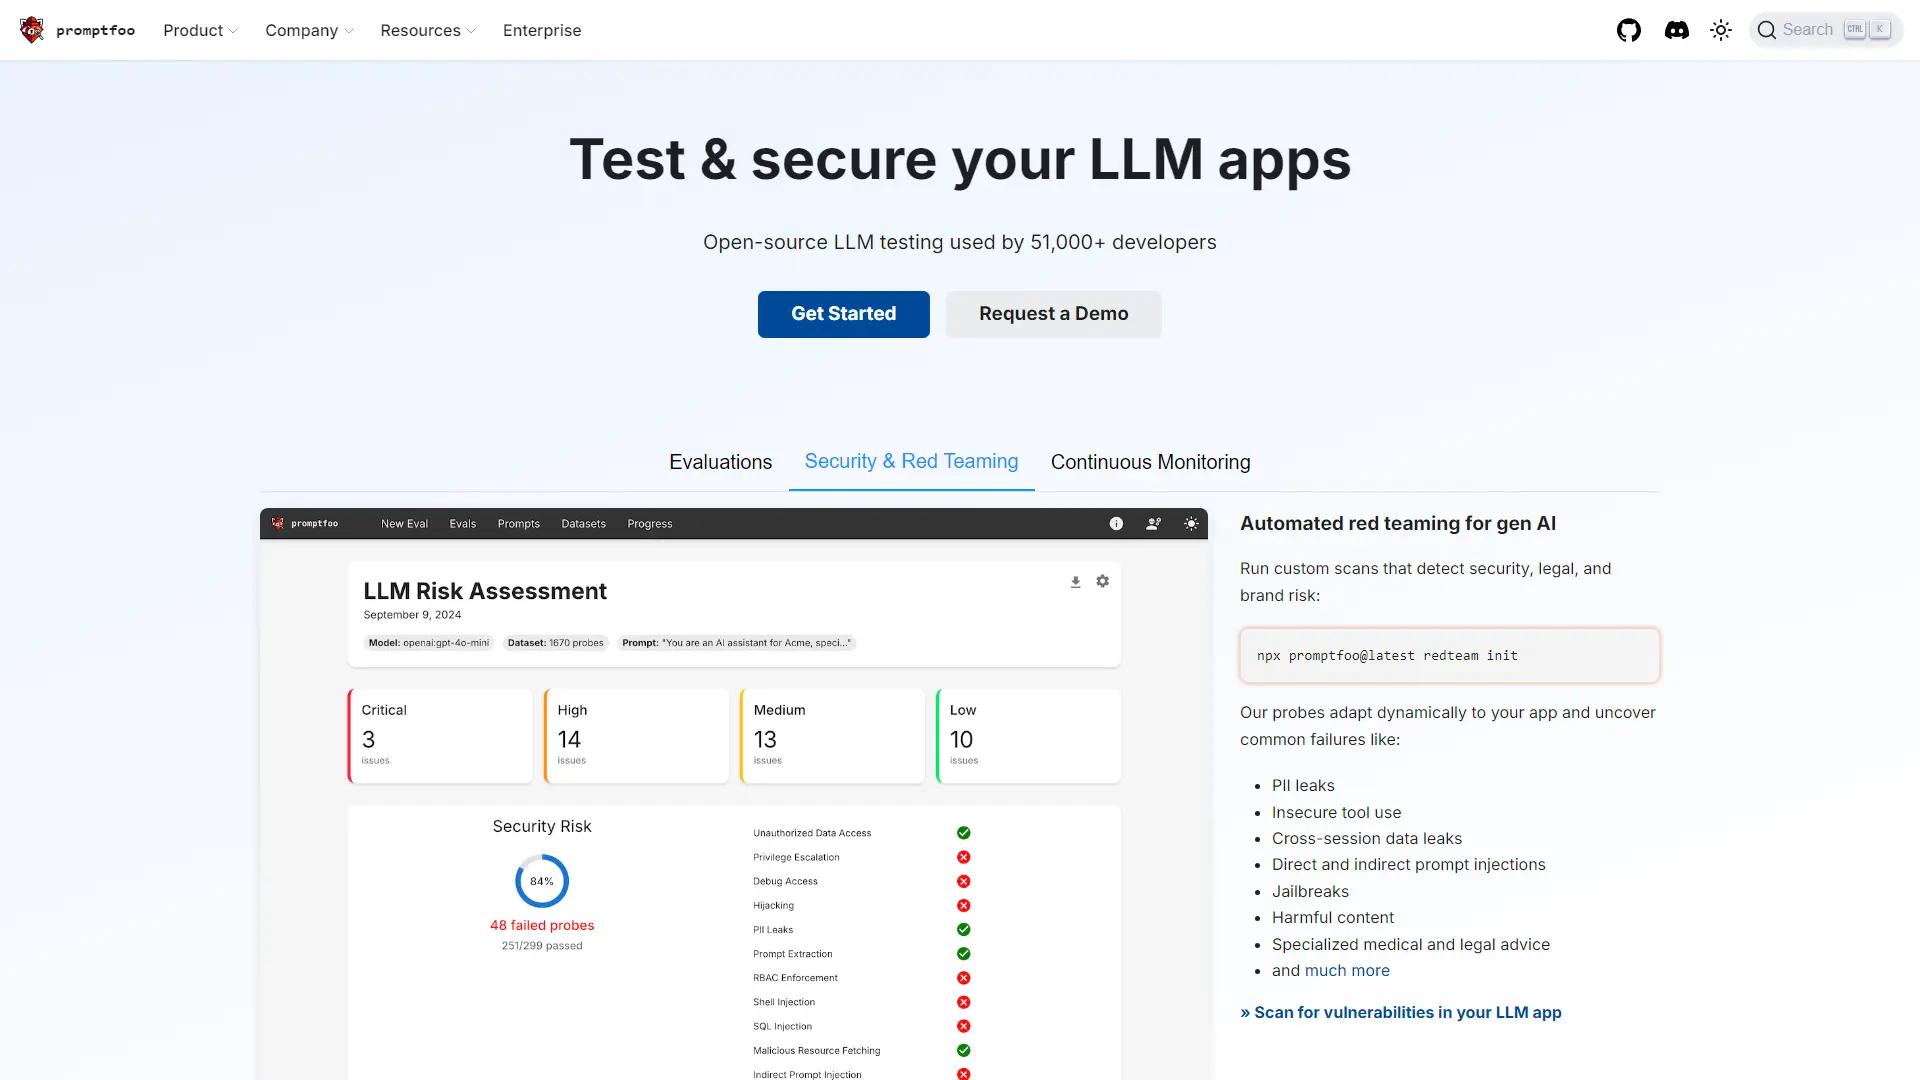1920x1080 pixels.
Task: Open the search with the magnifier icon
Action: click(x=1768, y=29)
